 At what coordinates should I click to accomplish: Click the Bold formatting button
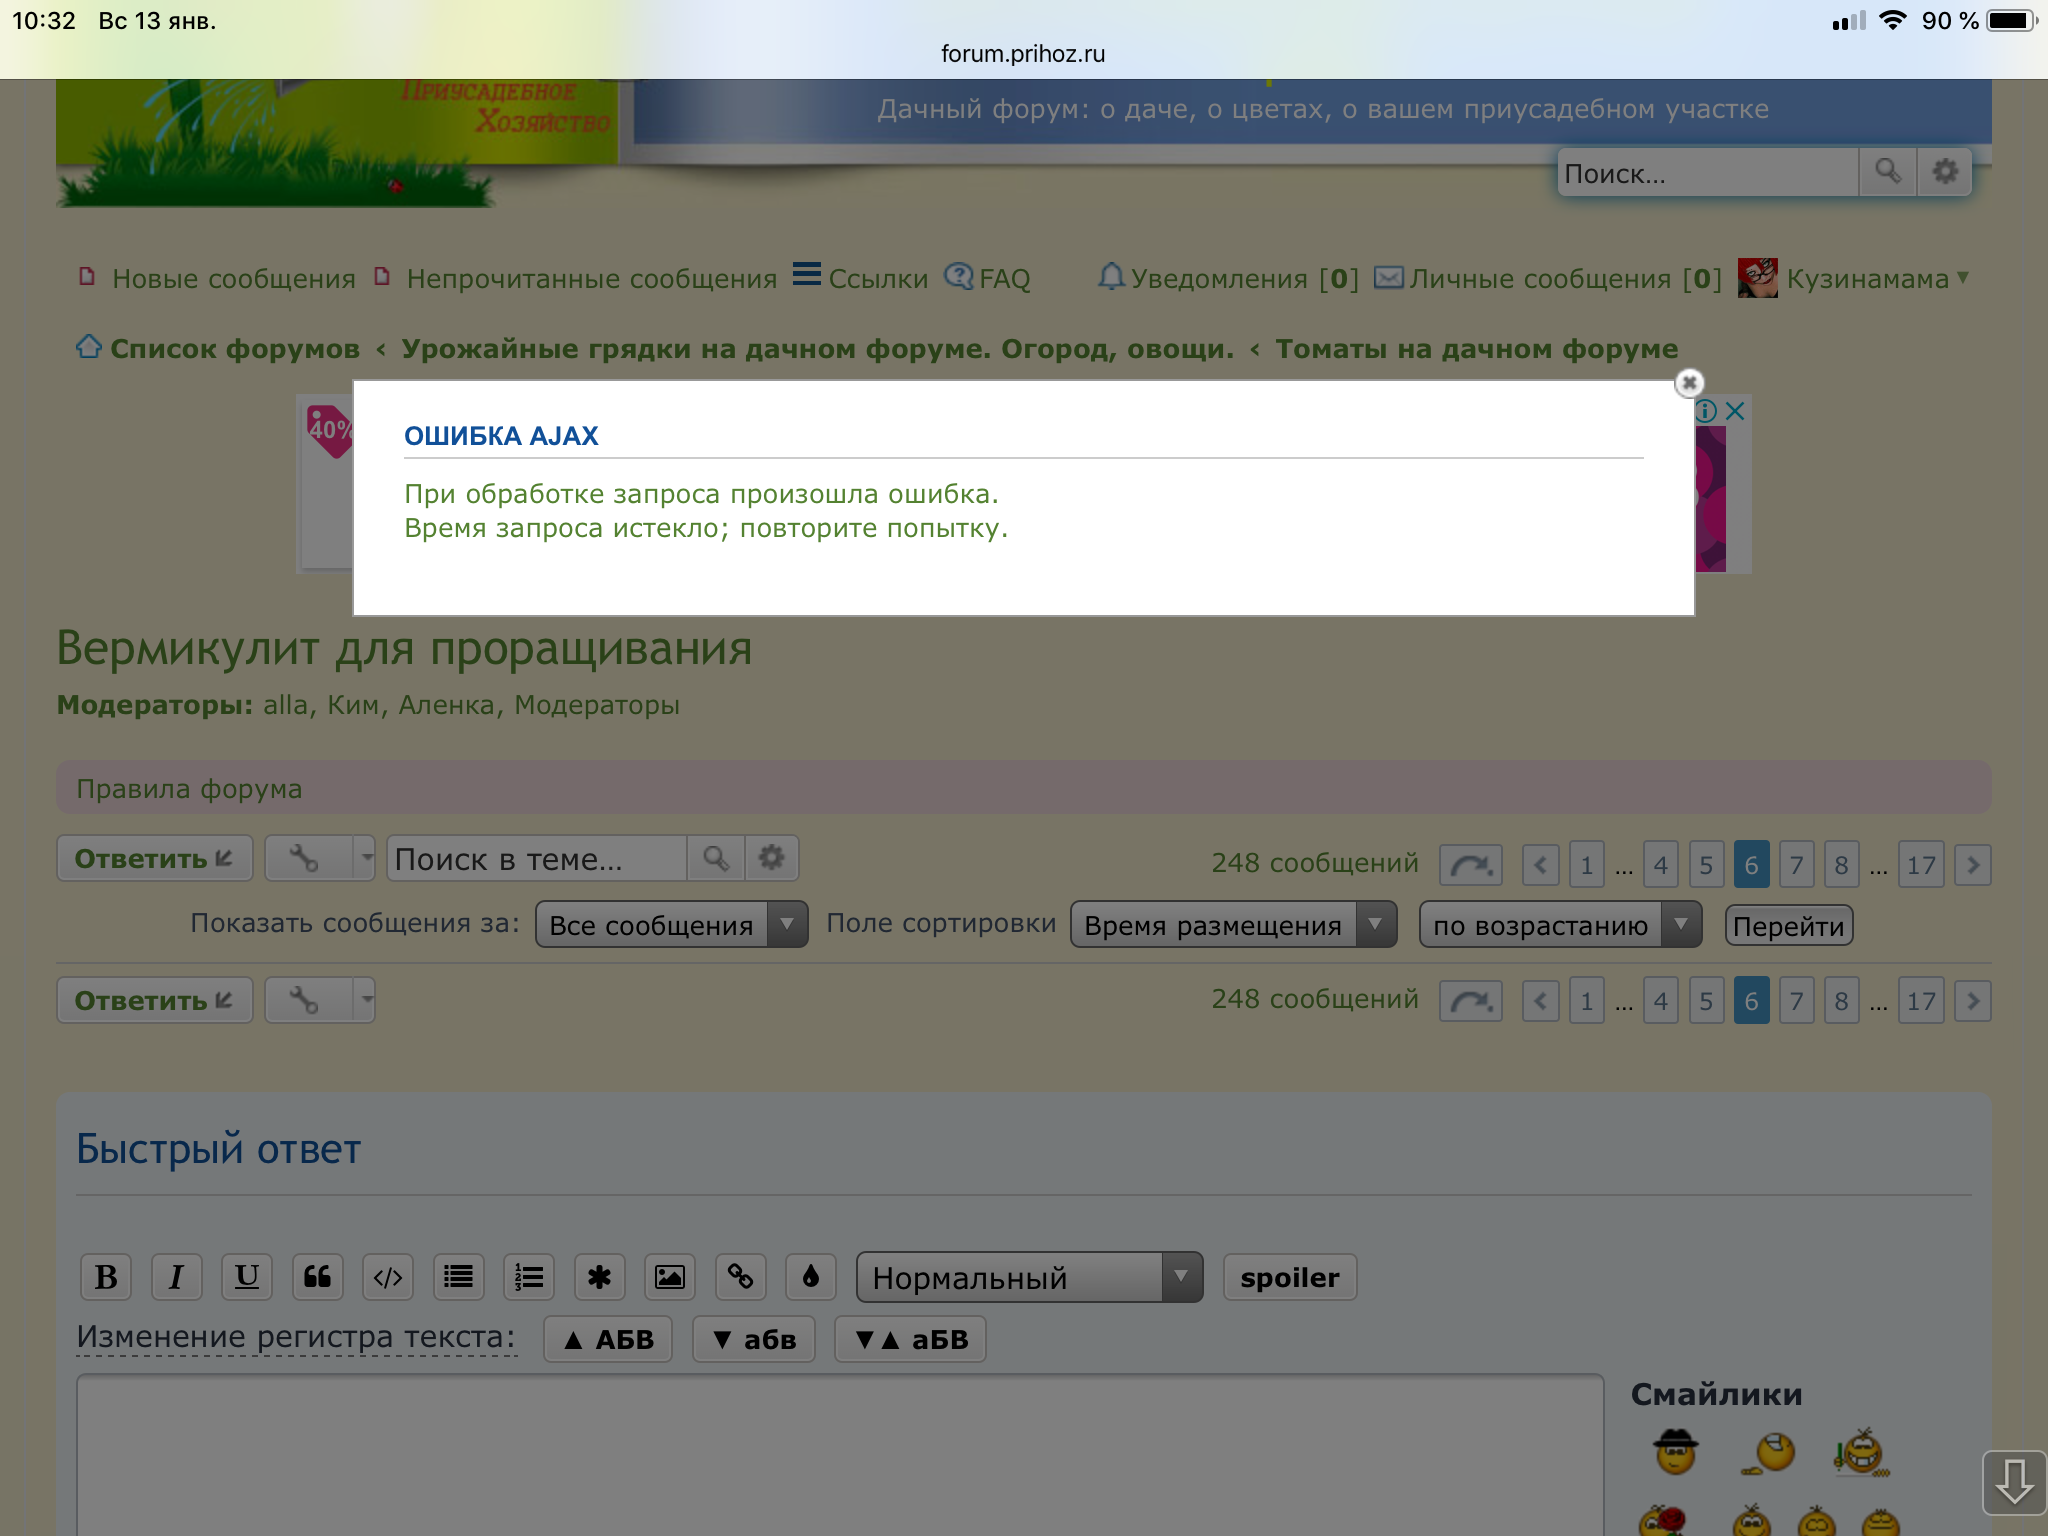[106, 1277]
